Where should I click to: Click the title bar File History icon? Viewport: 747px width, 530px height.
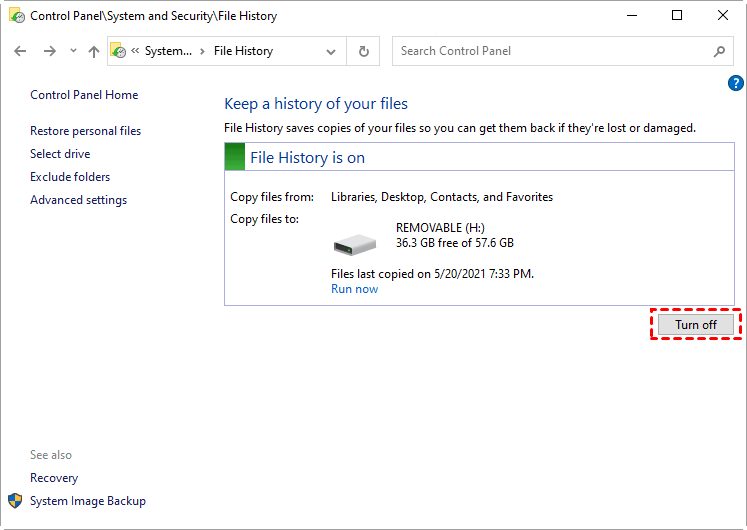point(15,16)
